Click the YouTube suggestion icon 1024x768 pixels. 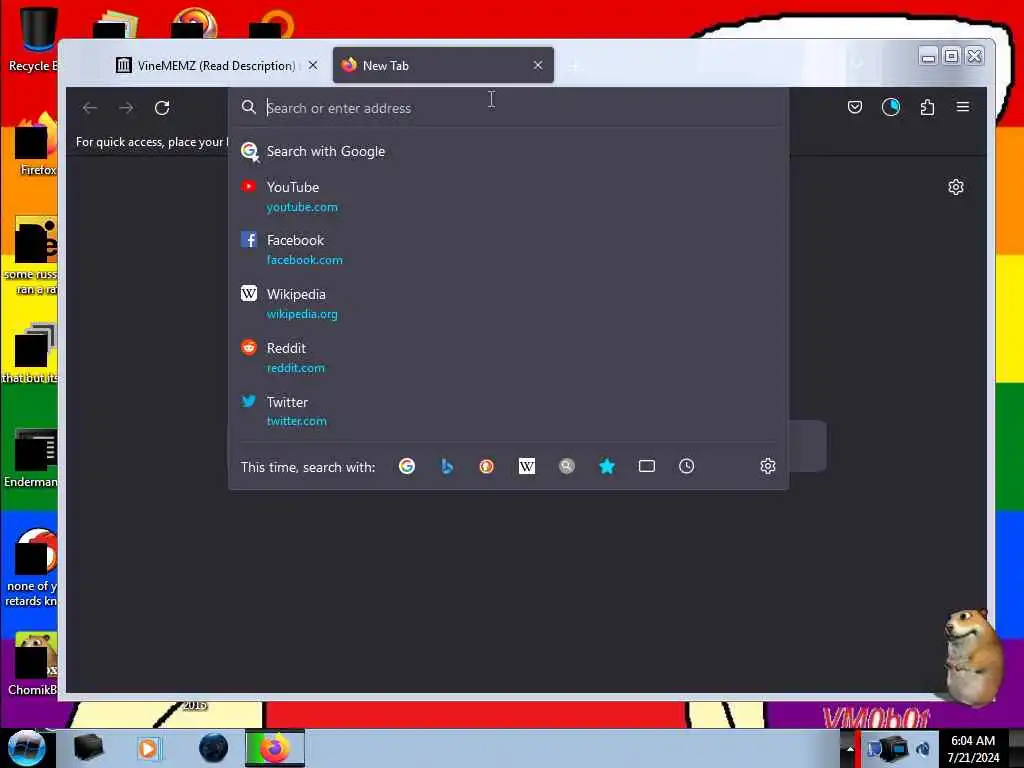pos(248,187)
